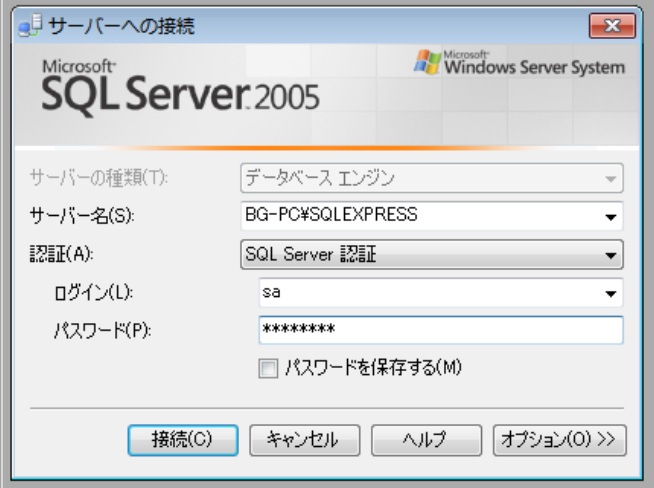Screen dimensions: 654x488
Task: Click the SQL Server 2005 banner title
Action: pyautogui.click(x=180, y=88)
